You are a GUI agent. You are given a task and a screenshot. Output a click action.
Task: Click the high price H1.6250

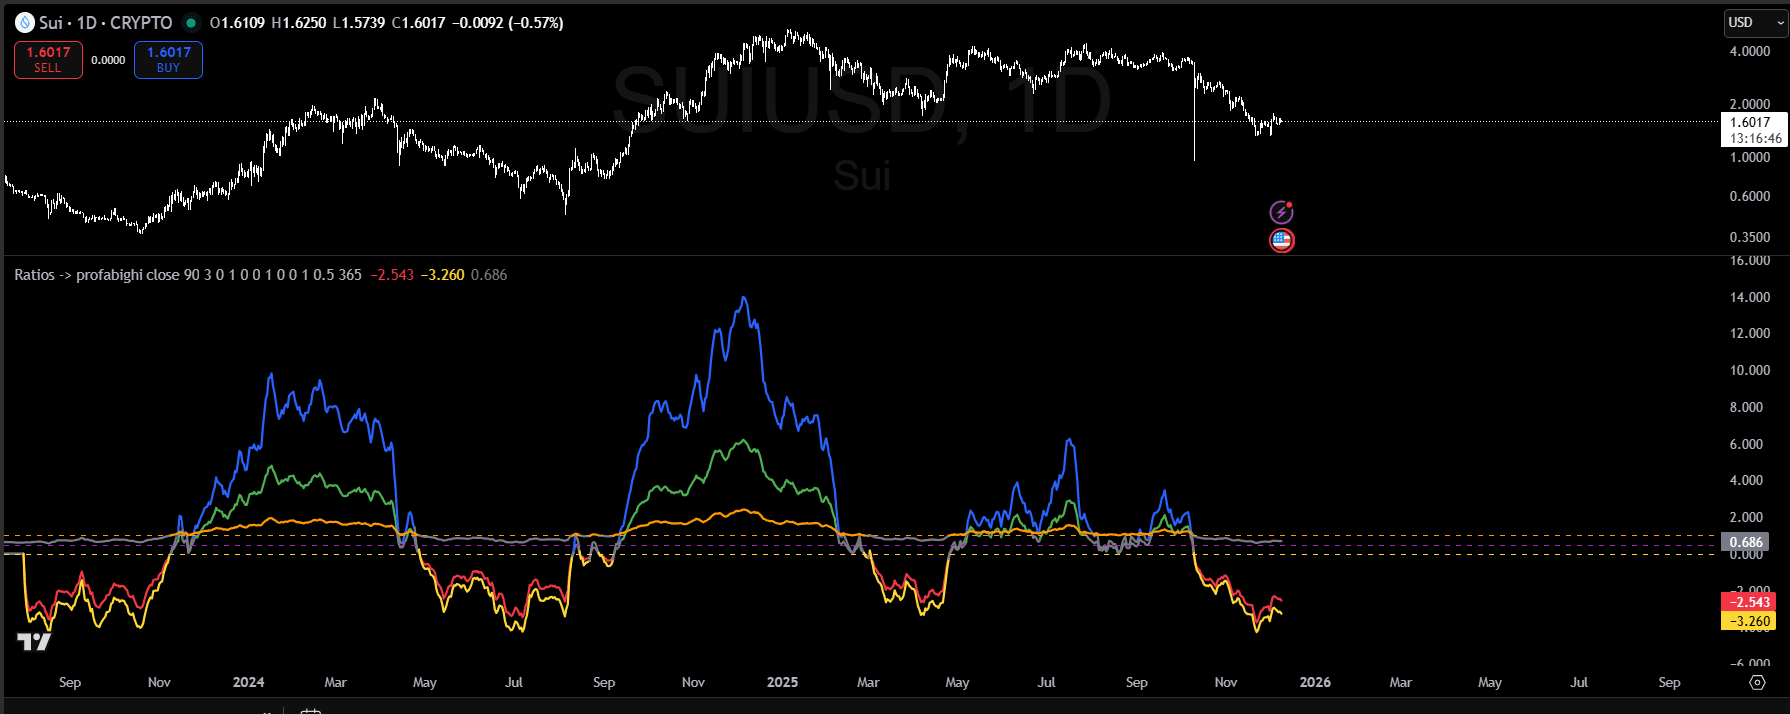[299, 22]
